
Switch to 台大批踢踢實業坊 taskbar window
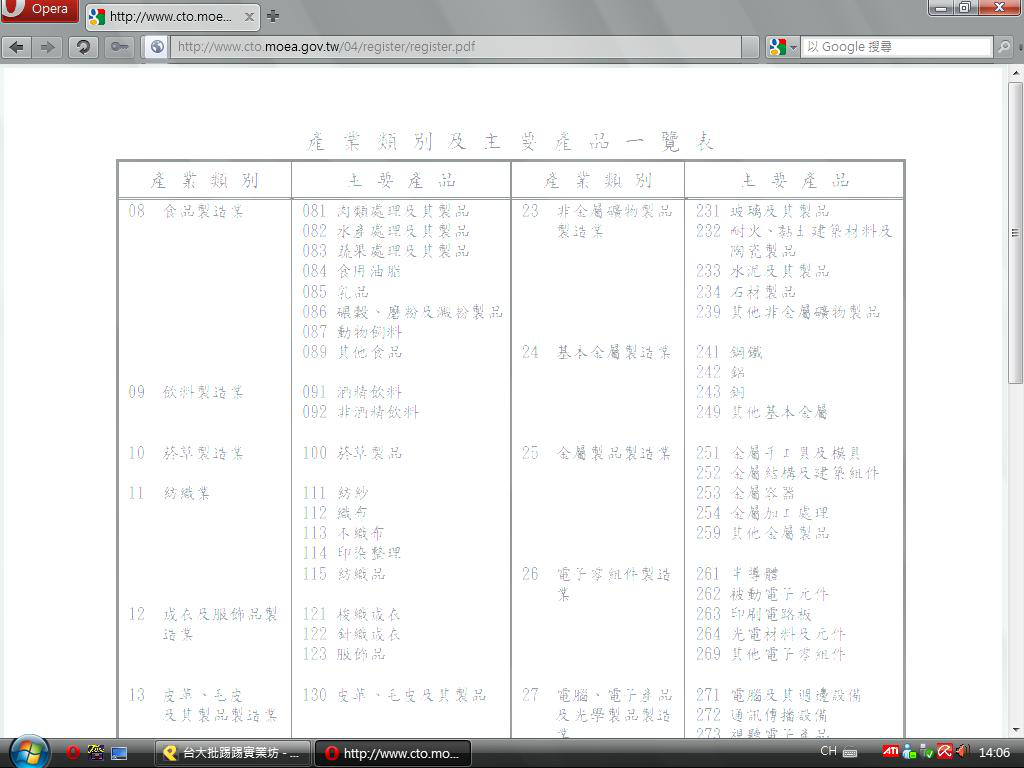pos(233,753)
